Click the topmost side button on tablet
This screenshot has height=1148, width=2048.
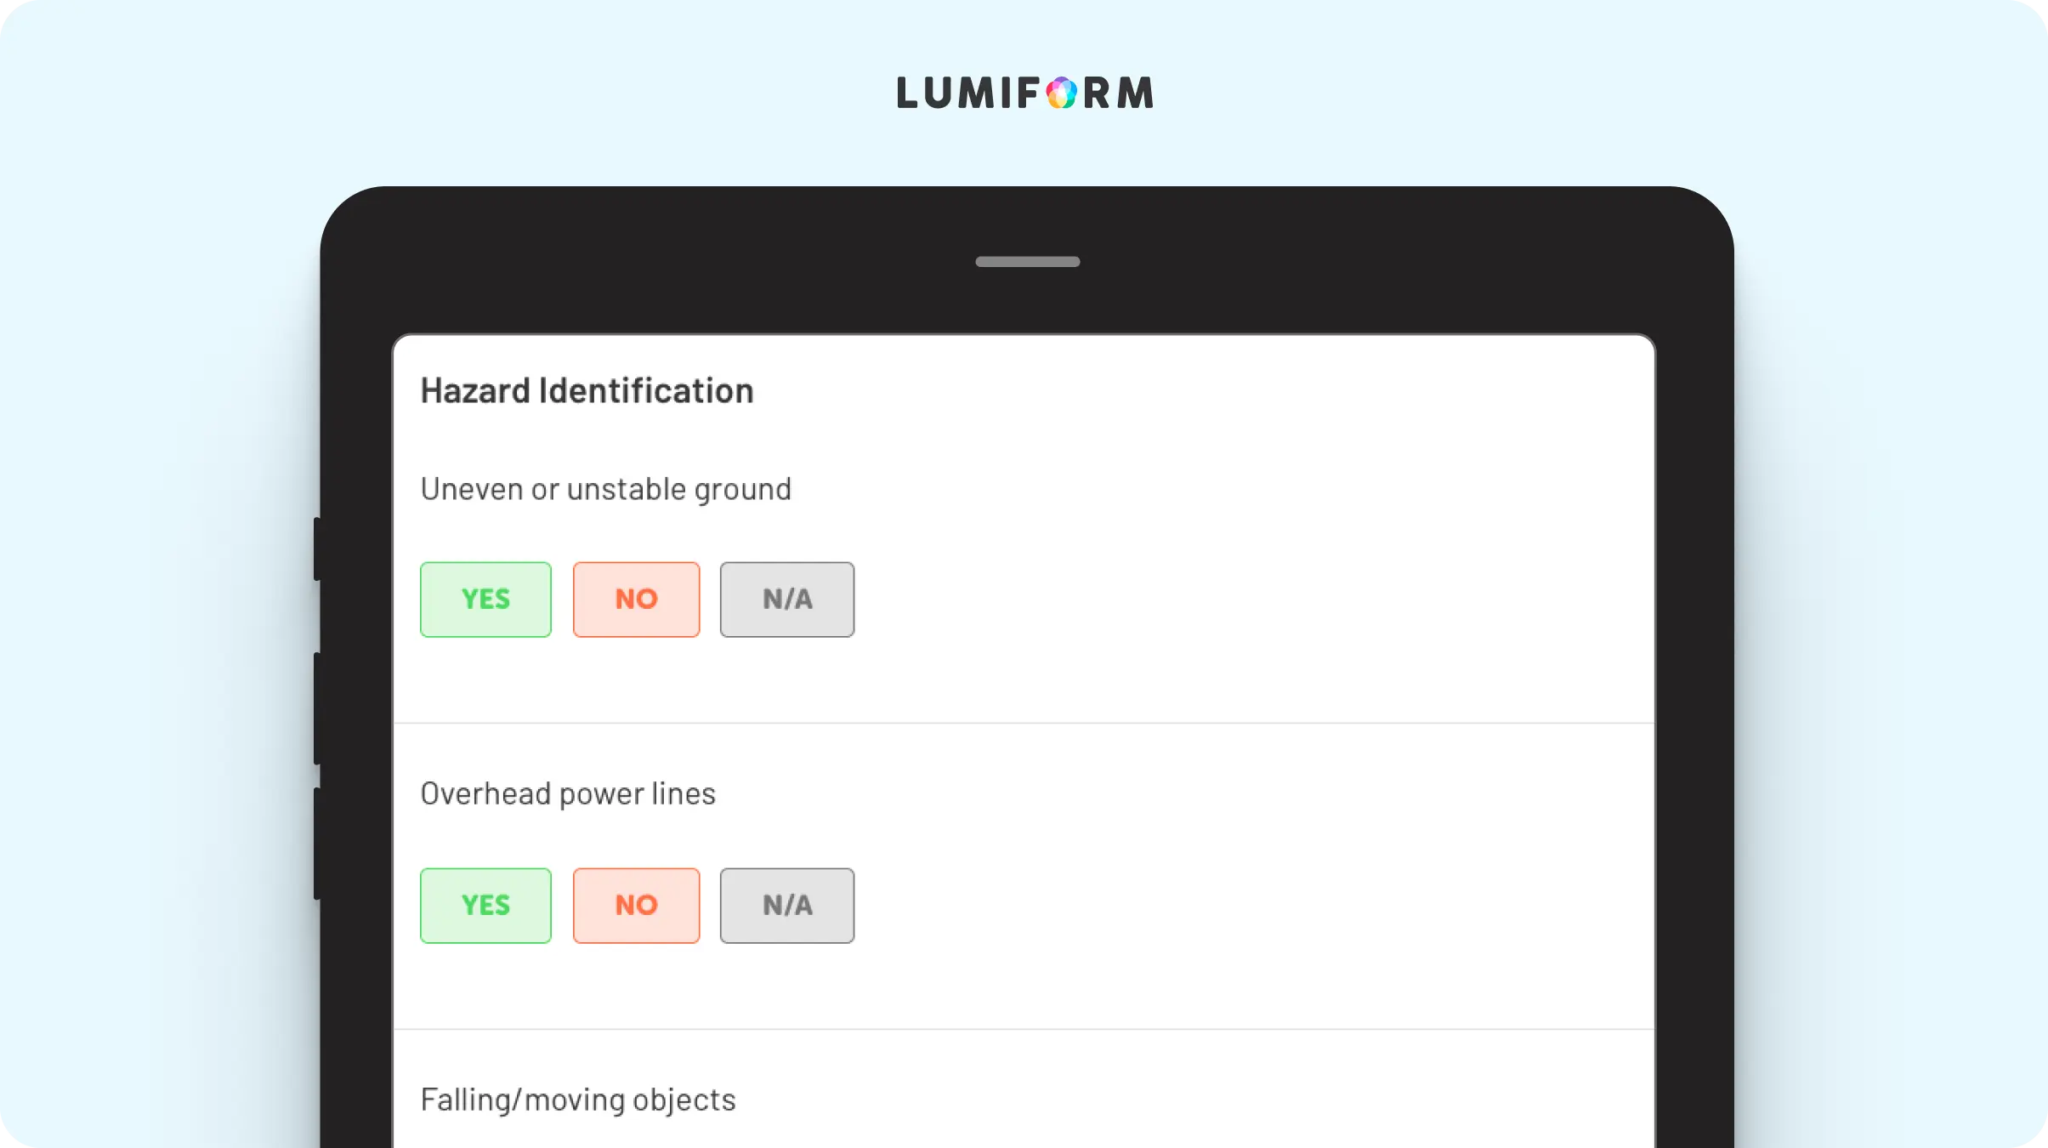pyautogui.click(x=317, y=549)
